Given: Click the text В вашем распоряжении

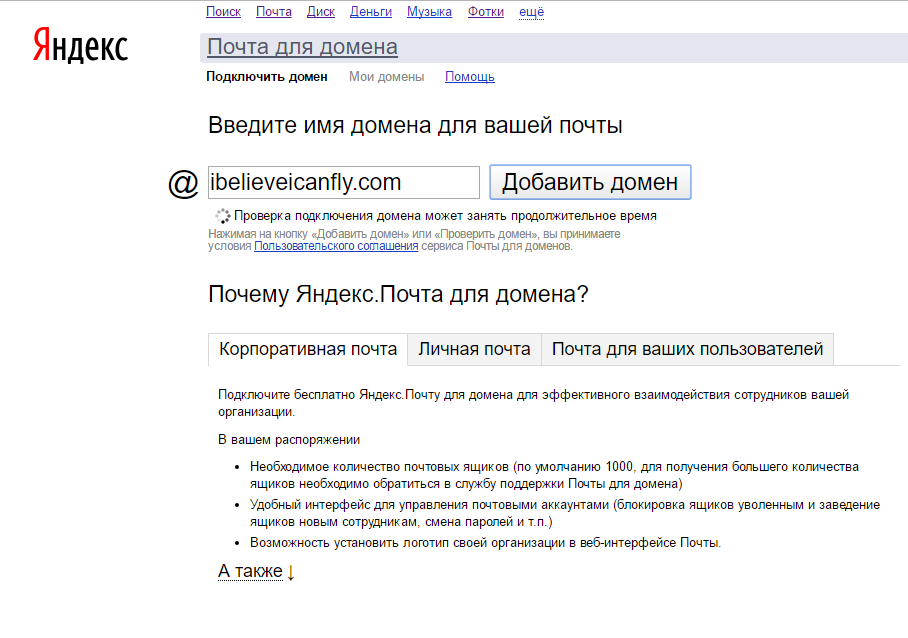Looking at the screenshot, I should (x=289, y=440).
